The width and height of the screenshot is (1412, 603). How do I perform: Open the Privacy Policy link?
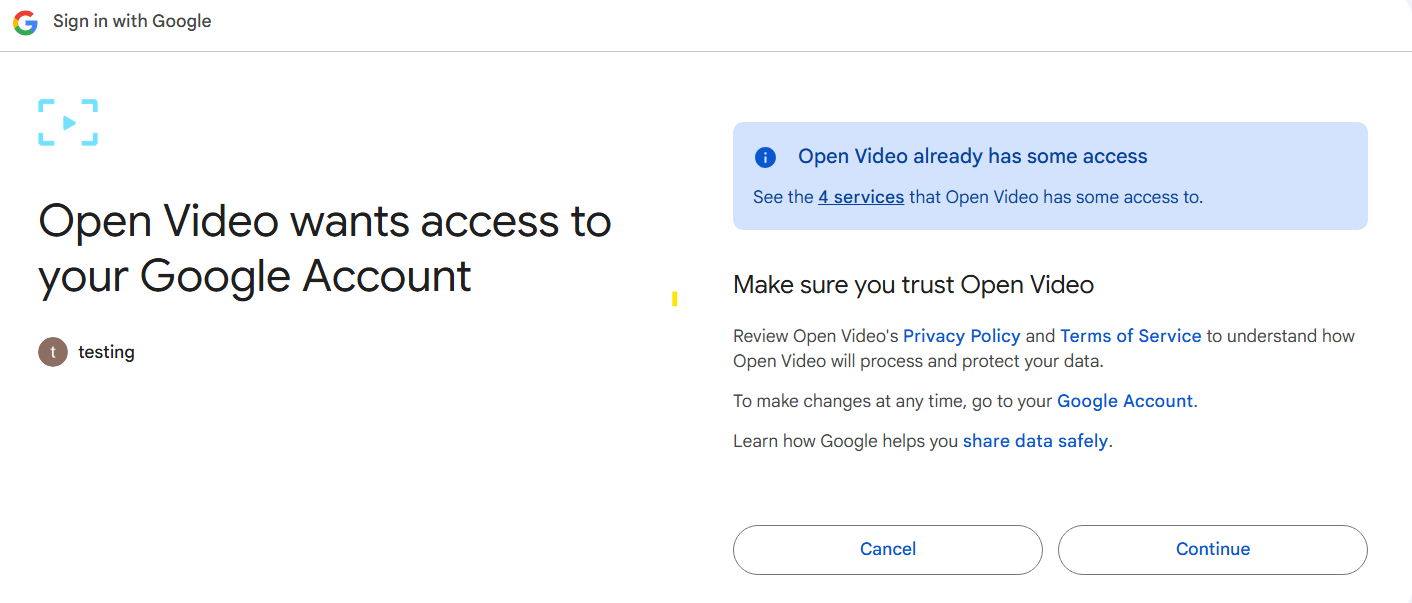[961, 336]
